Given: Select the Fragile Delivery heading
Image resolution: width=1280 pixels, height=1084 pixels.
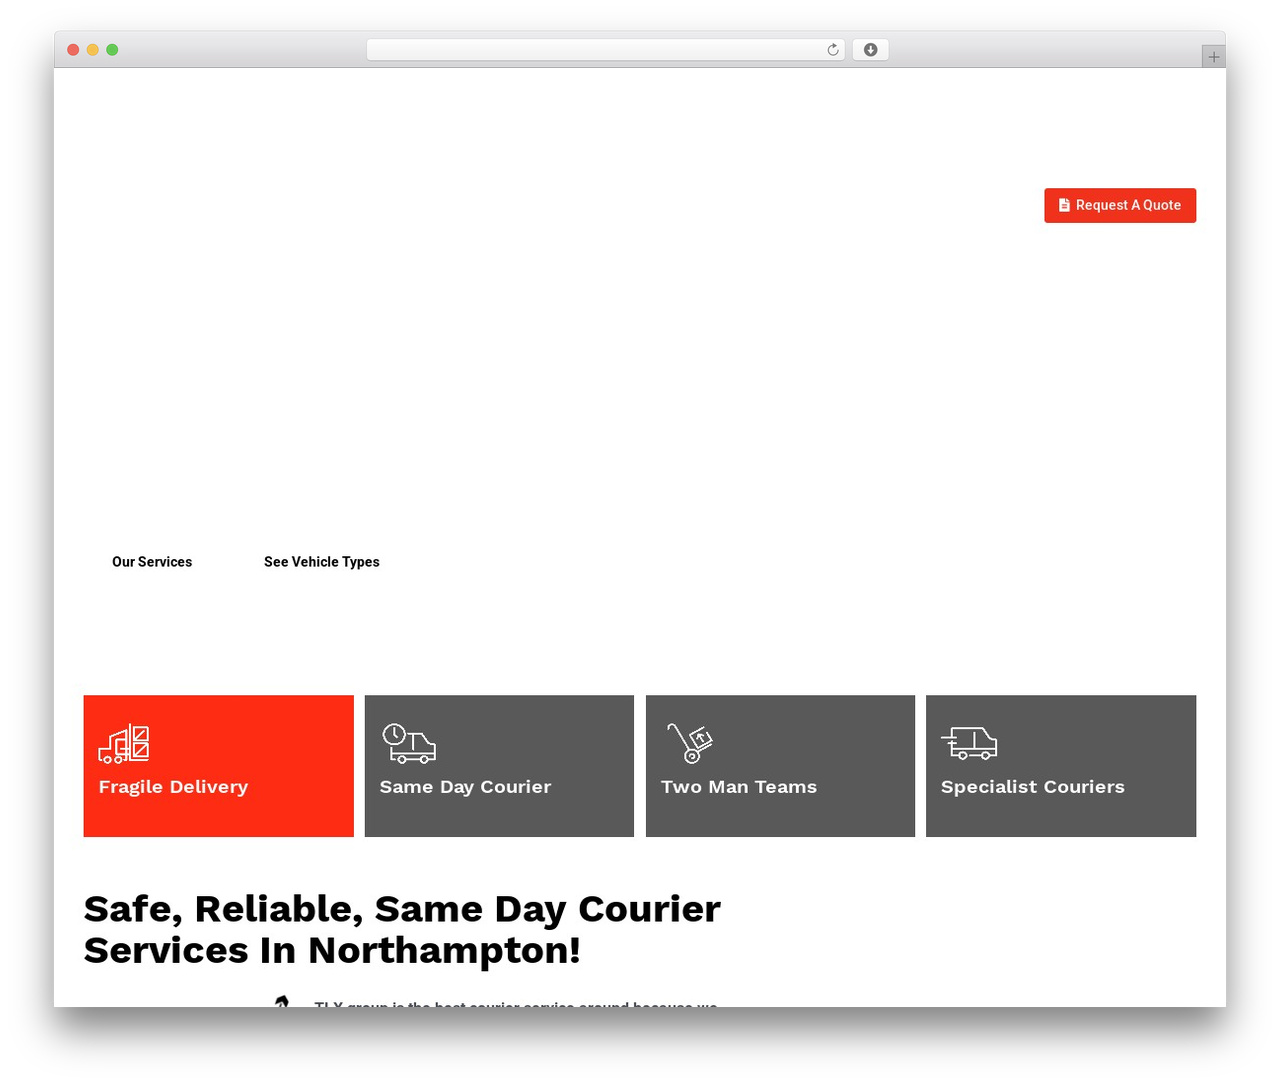Looking at the screenshot, I should click(173, 787).
